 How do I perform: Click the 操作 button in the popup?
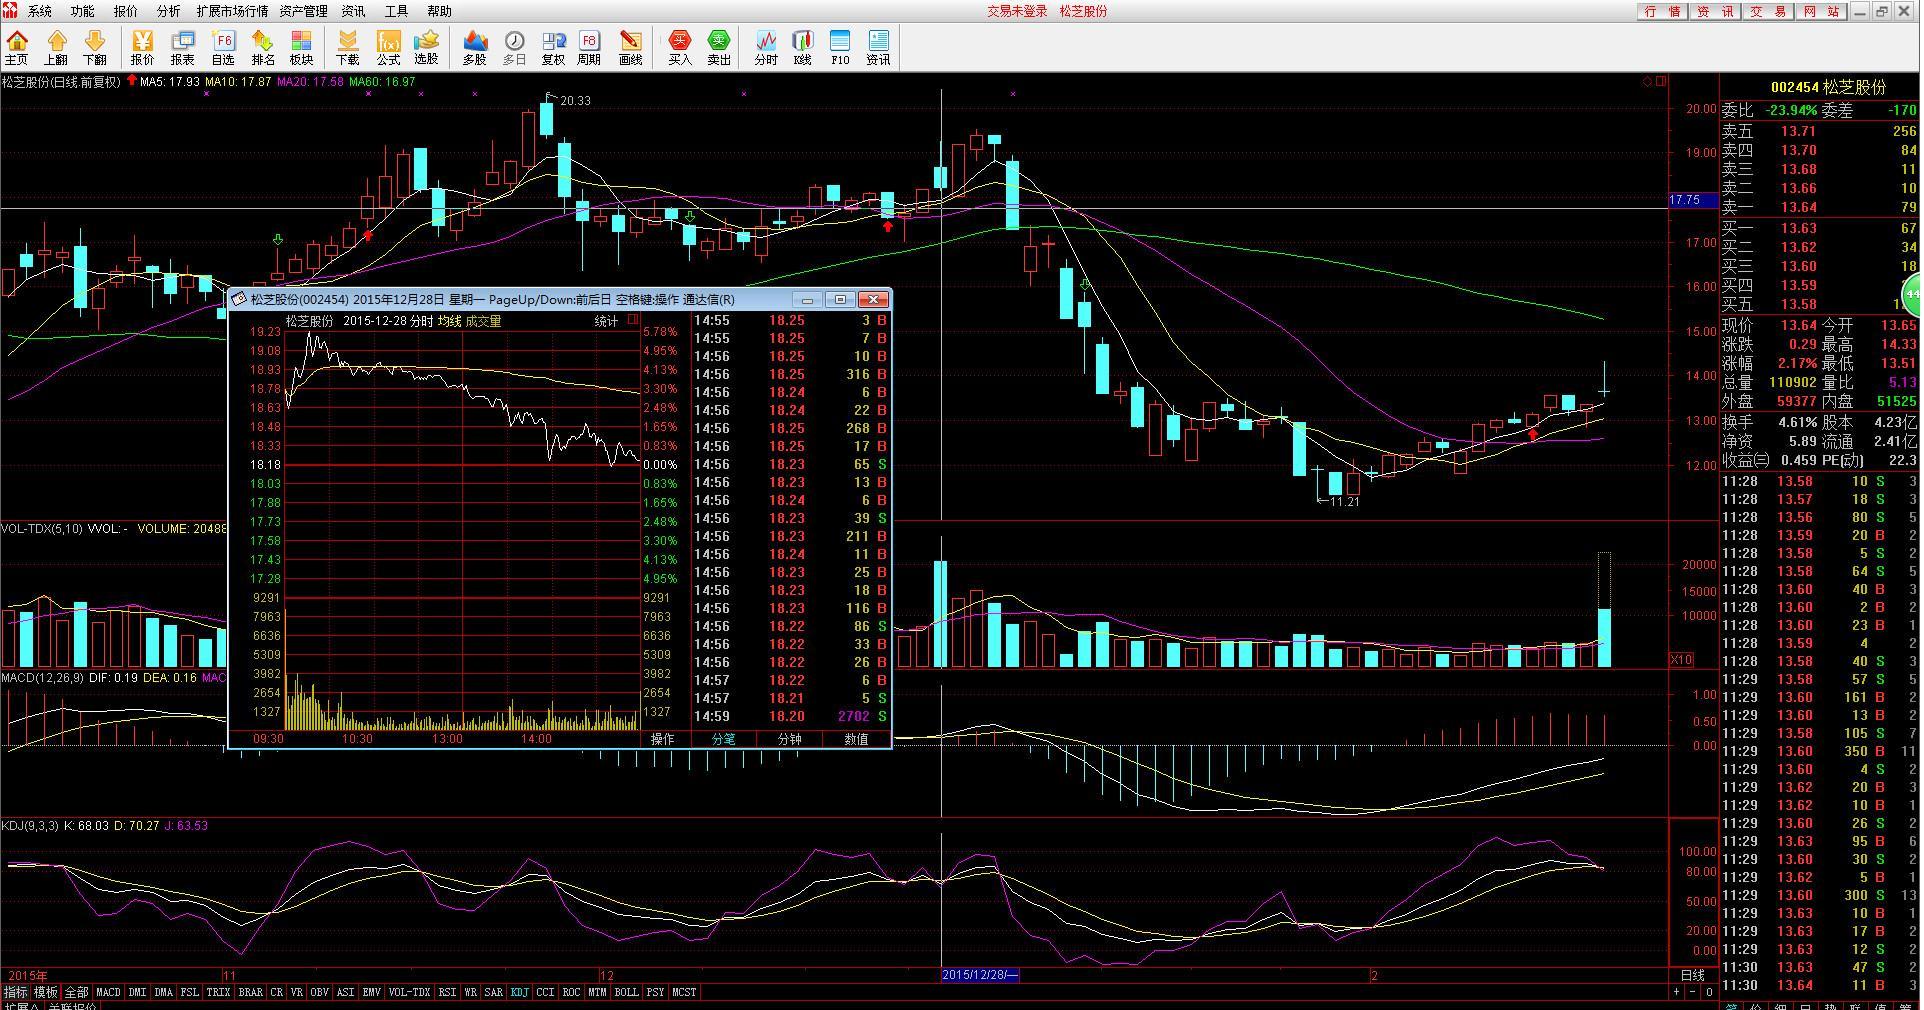click(x=663, y=739)
